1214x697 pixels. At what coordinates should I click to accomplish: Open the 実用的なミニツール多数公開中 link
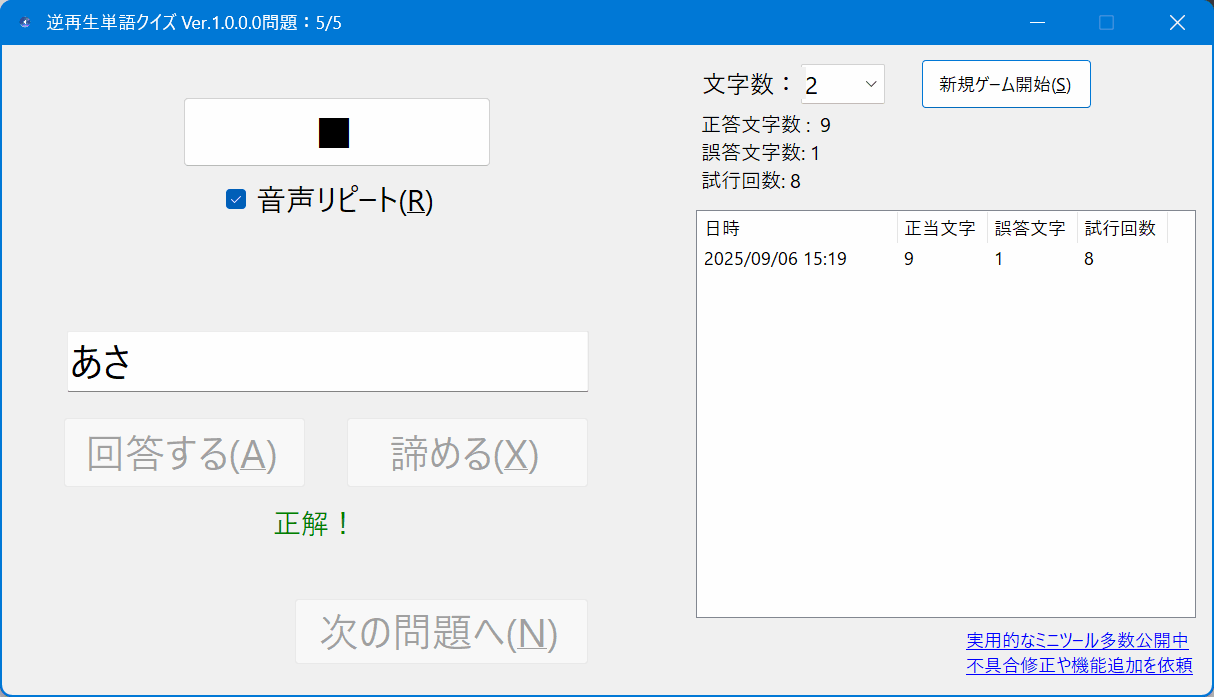(1077, 641)
